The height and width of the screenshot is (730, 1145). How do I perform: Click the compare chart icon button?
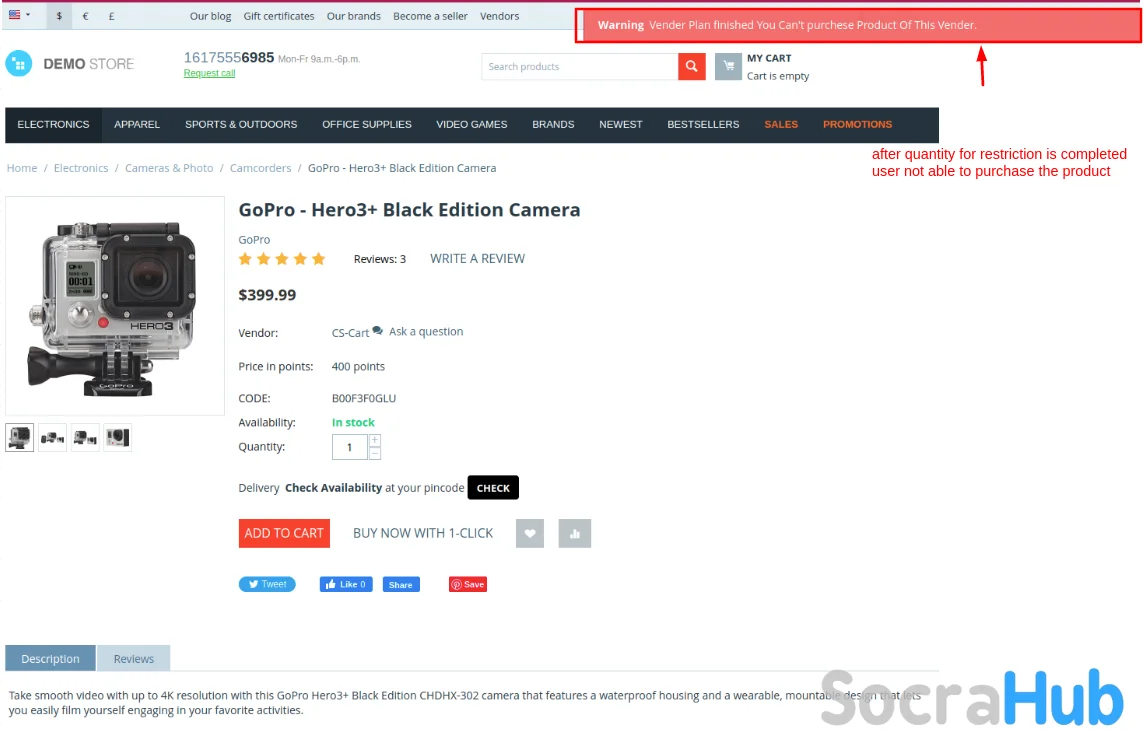575,533
